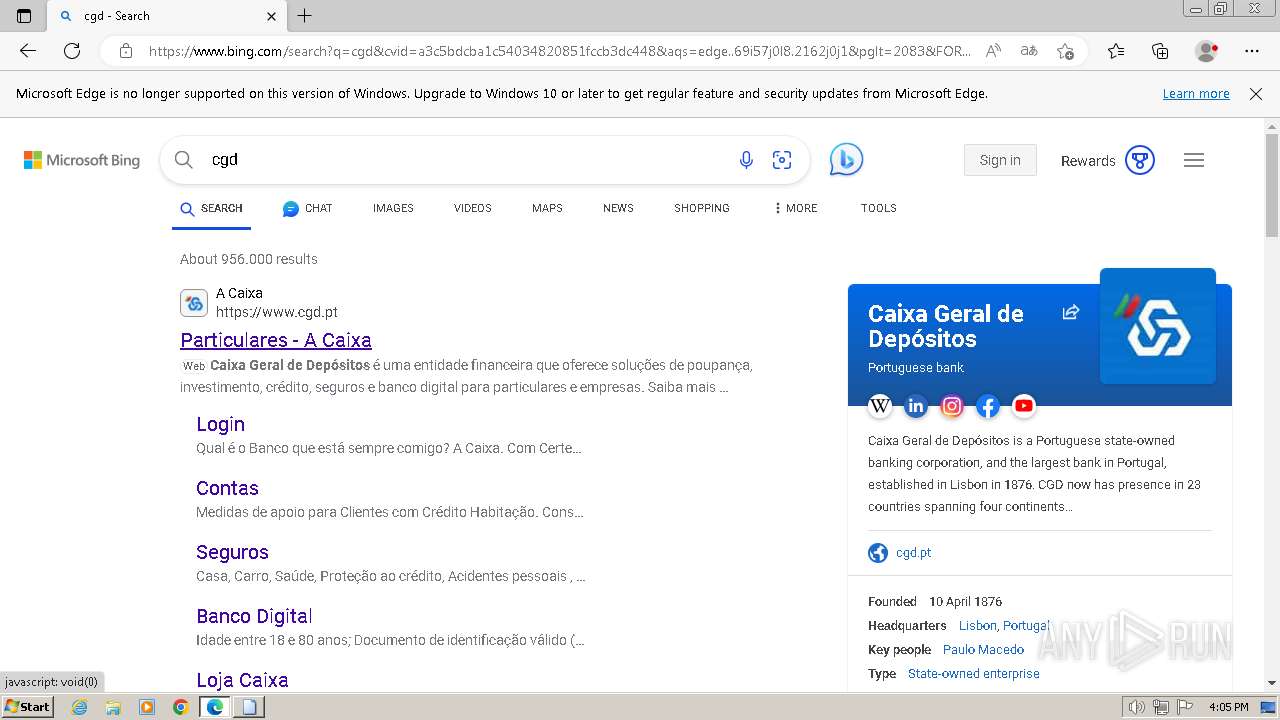Open the Login sublink
This screenshot has height=720, width=1280.
(220, 424)
